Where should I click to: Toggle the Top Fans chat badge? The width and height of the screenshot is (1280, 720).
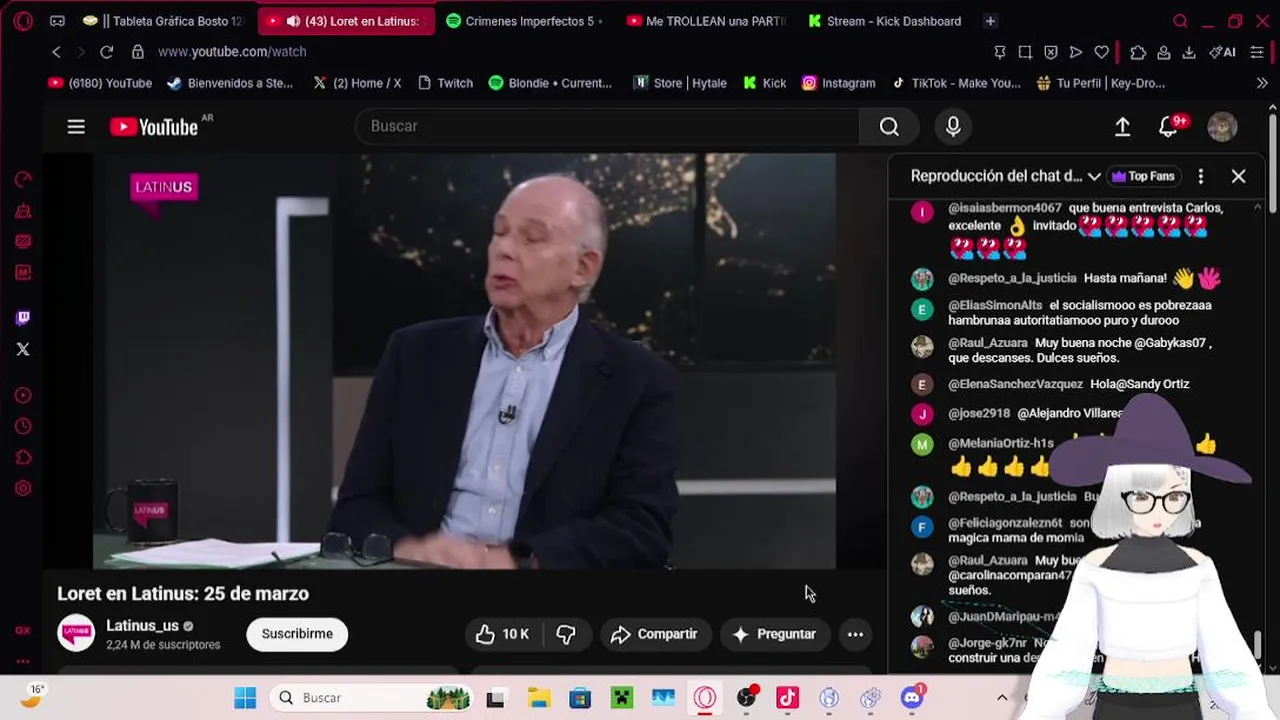click(1142, 176)
